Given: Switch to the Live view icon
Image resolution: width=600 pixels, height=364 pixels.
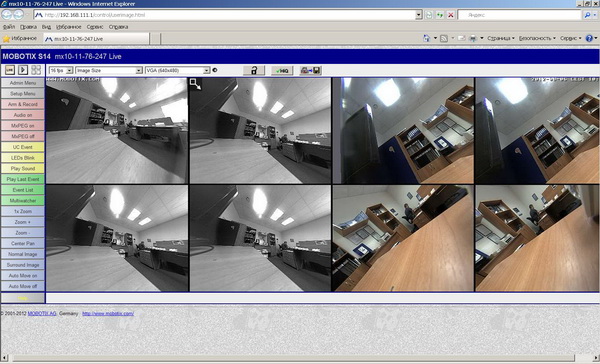Looking at the screenshot, I should pos(10,70).
